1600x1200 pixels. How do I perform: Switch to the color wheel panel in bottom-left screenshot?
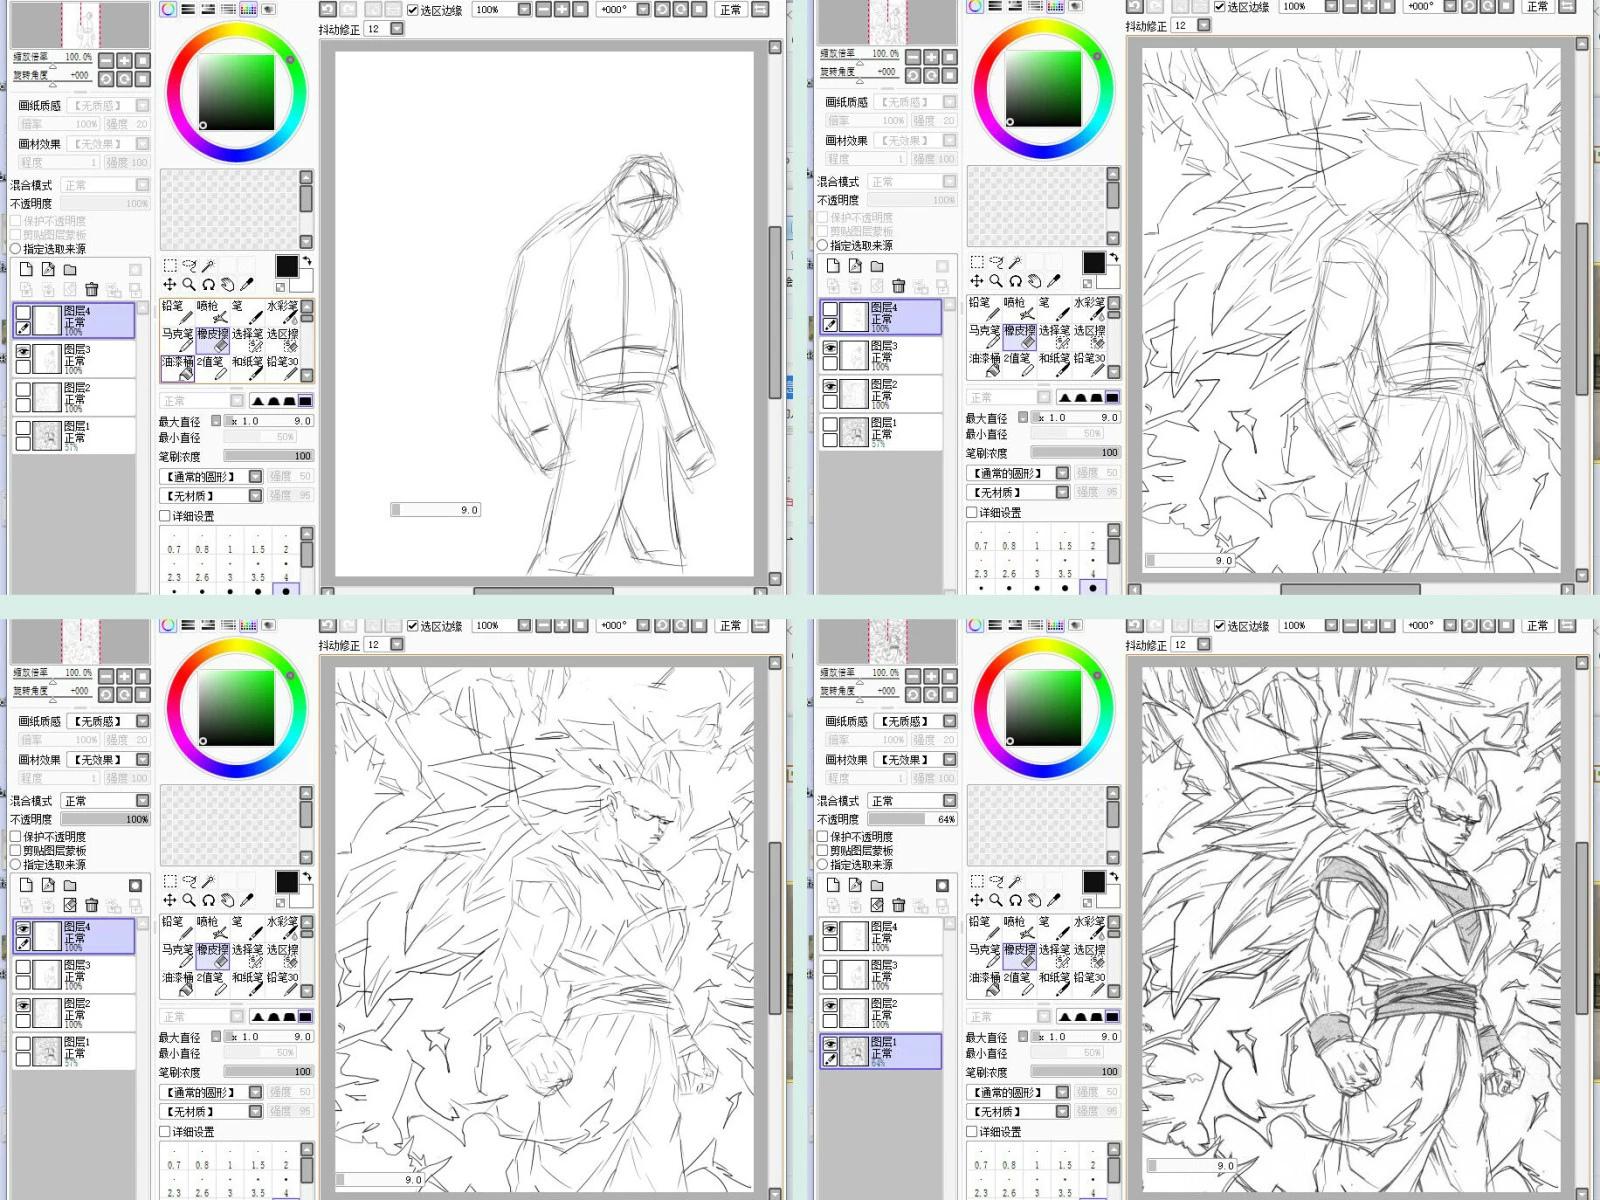click(168, 626)
